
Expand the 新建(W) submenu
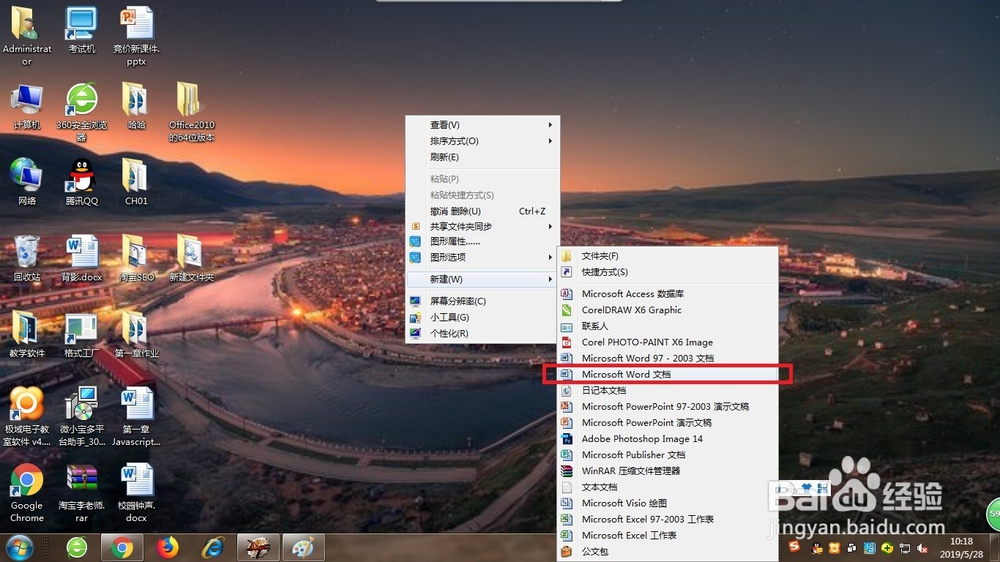[483, 279]
